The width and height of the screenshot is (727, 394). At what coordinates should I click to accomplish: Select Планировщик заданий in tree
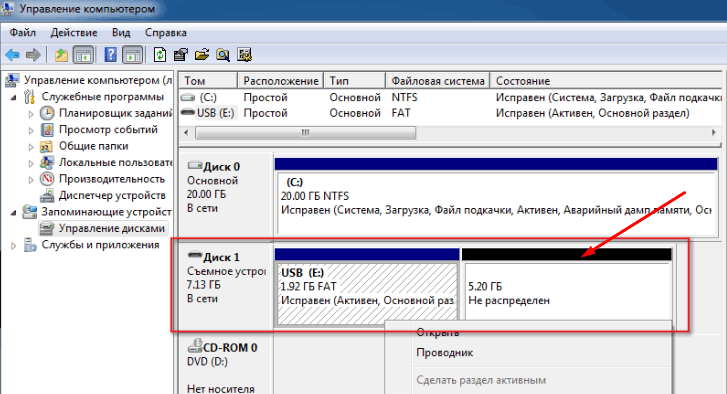115,113
